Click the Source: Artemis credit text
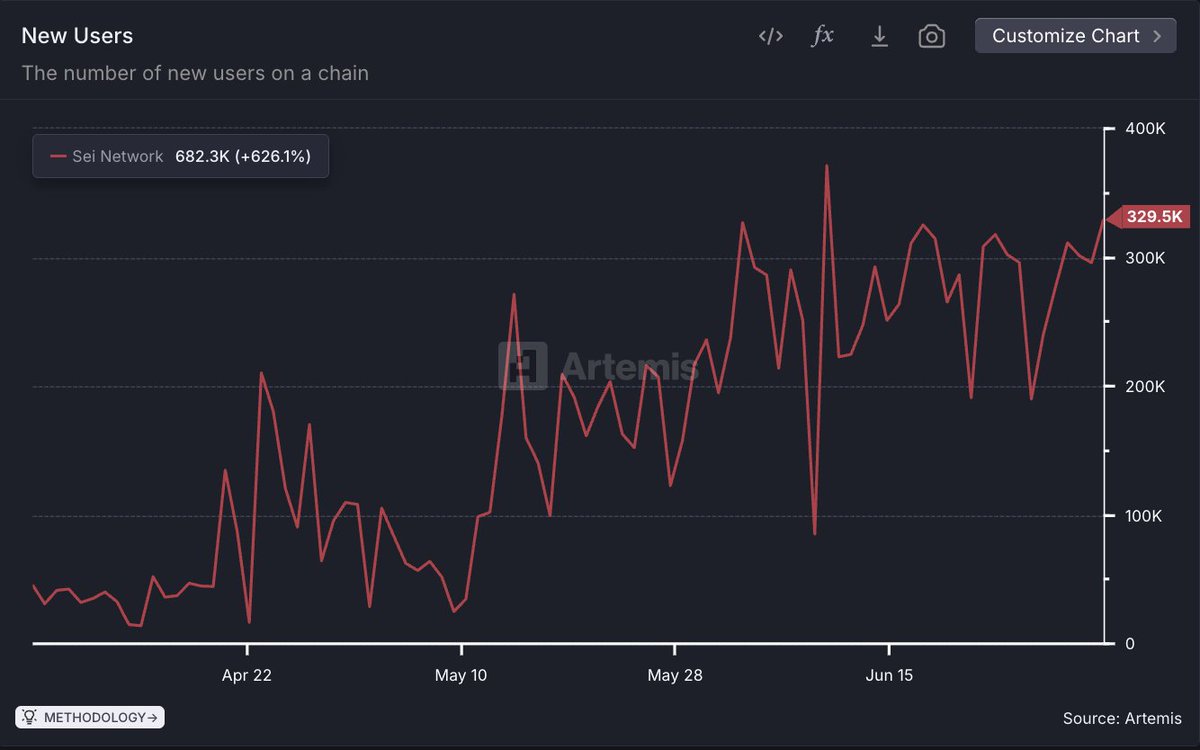 click(1122, 718)
